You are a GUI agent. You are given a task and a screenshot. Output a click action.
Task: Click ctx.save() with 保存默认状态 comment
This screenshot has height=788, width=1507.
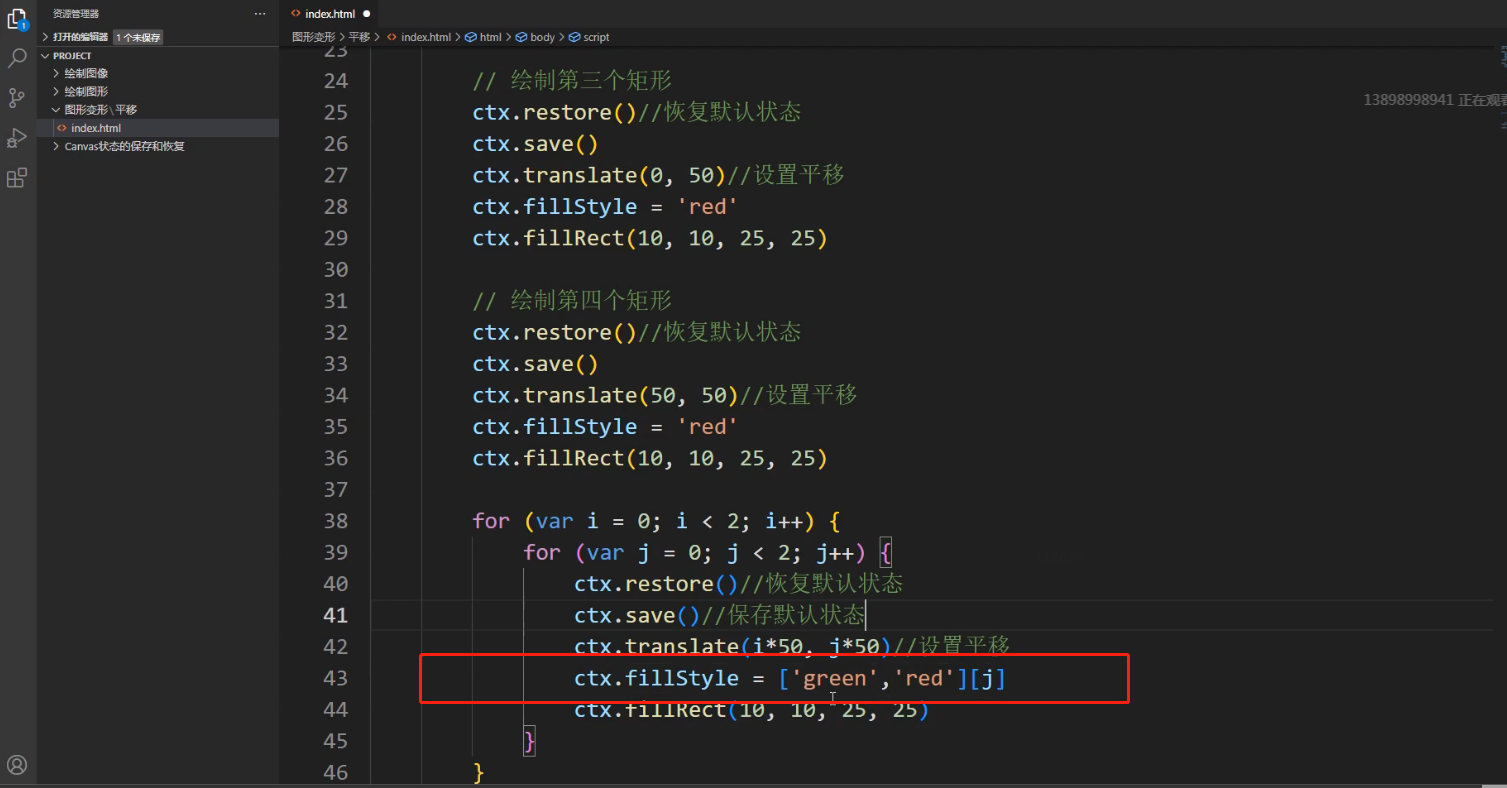click(719, 615)
